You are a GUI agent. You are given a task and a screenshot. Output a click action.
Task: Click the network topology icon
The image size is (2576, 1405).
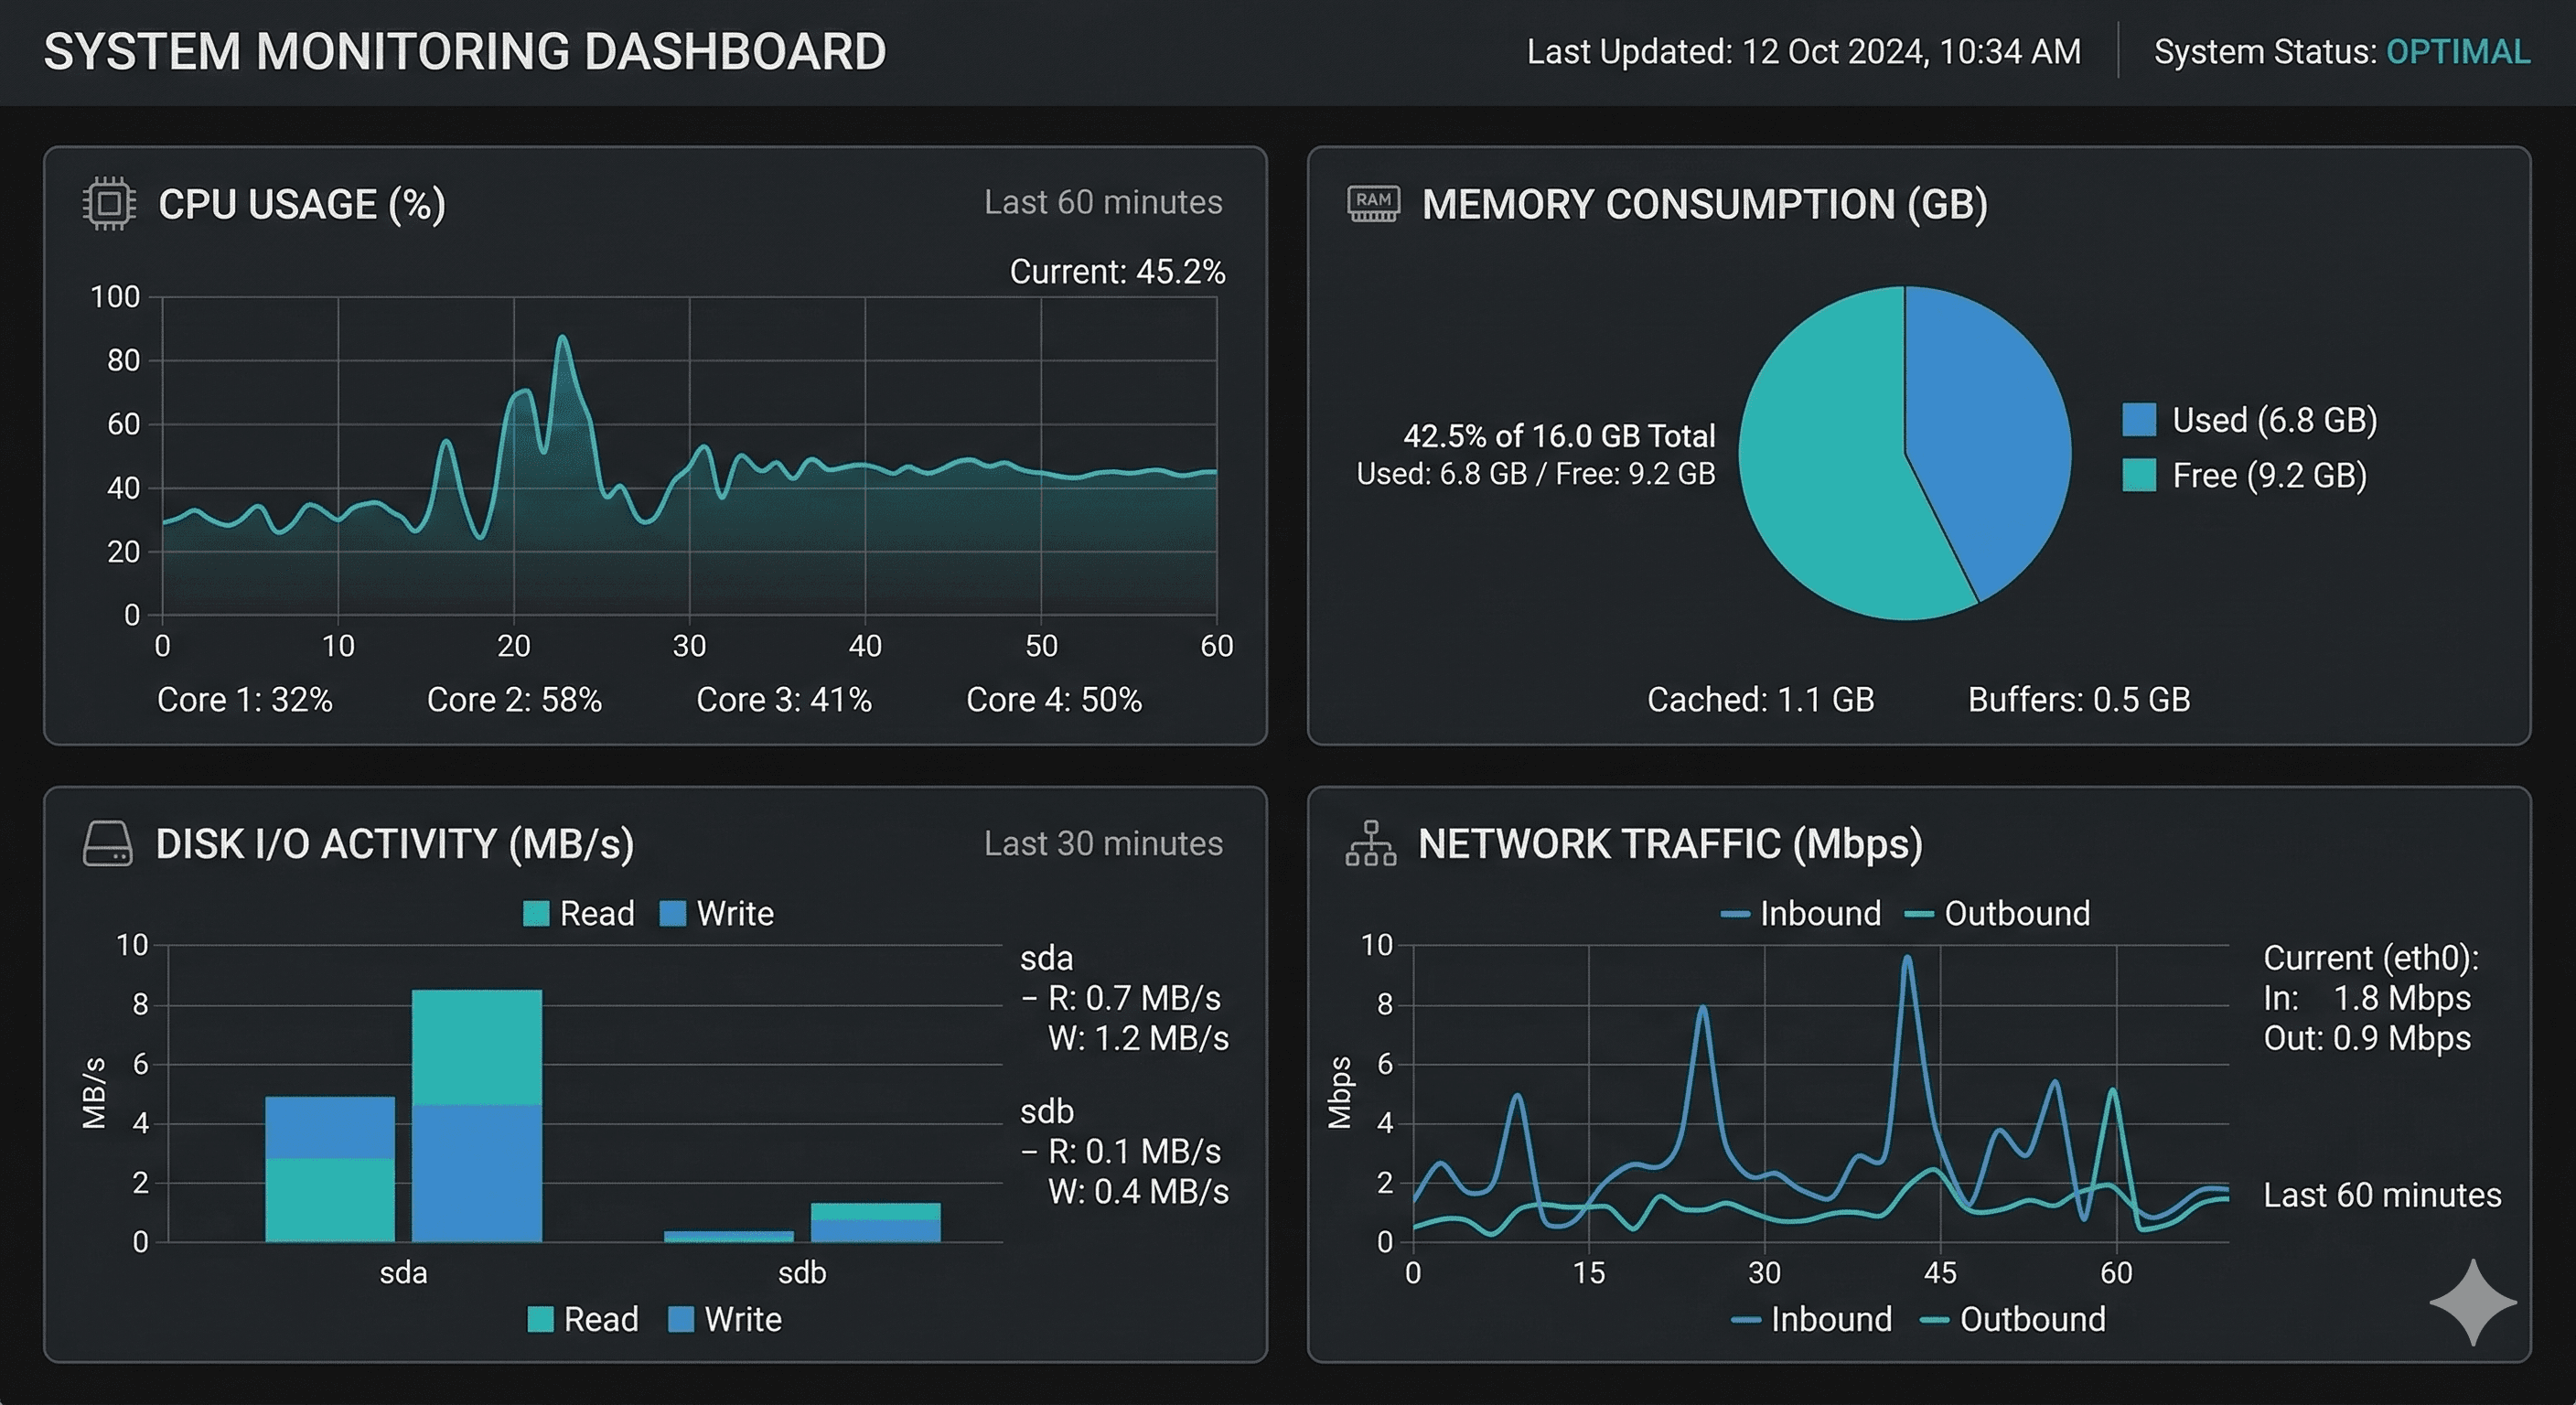click(x=1370, y=843)
